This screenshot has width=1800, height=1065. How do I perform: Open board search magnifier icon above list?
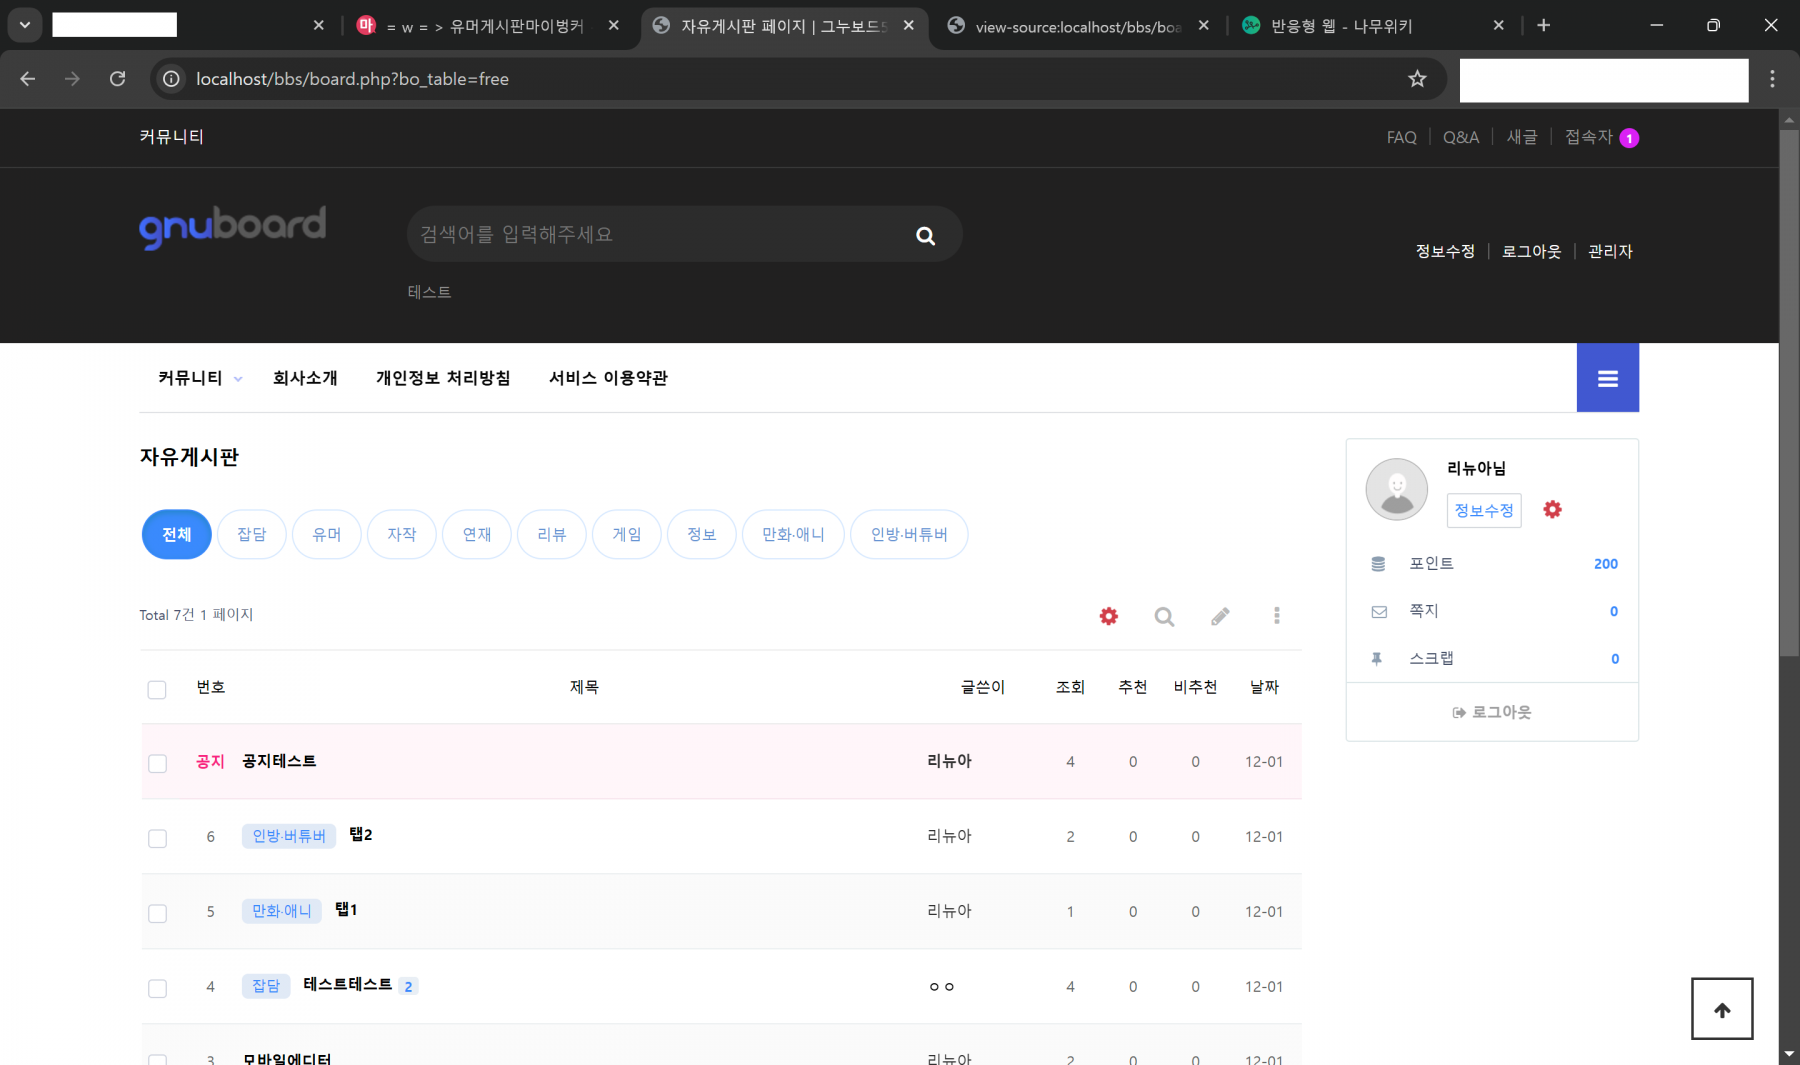click(1164, 616)
